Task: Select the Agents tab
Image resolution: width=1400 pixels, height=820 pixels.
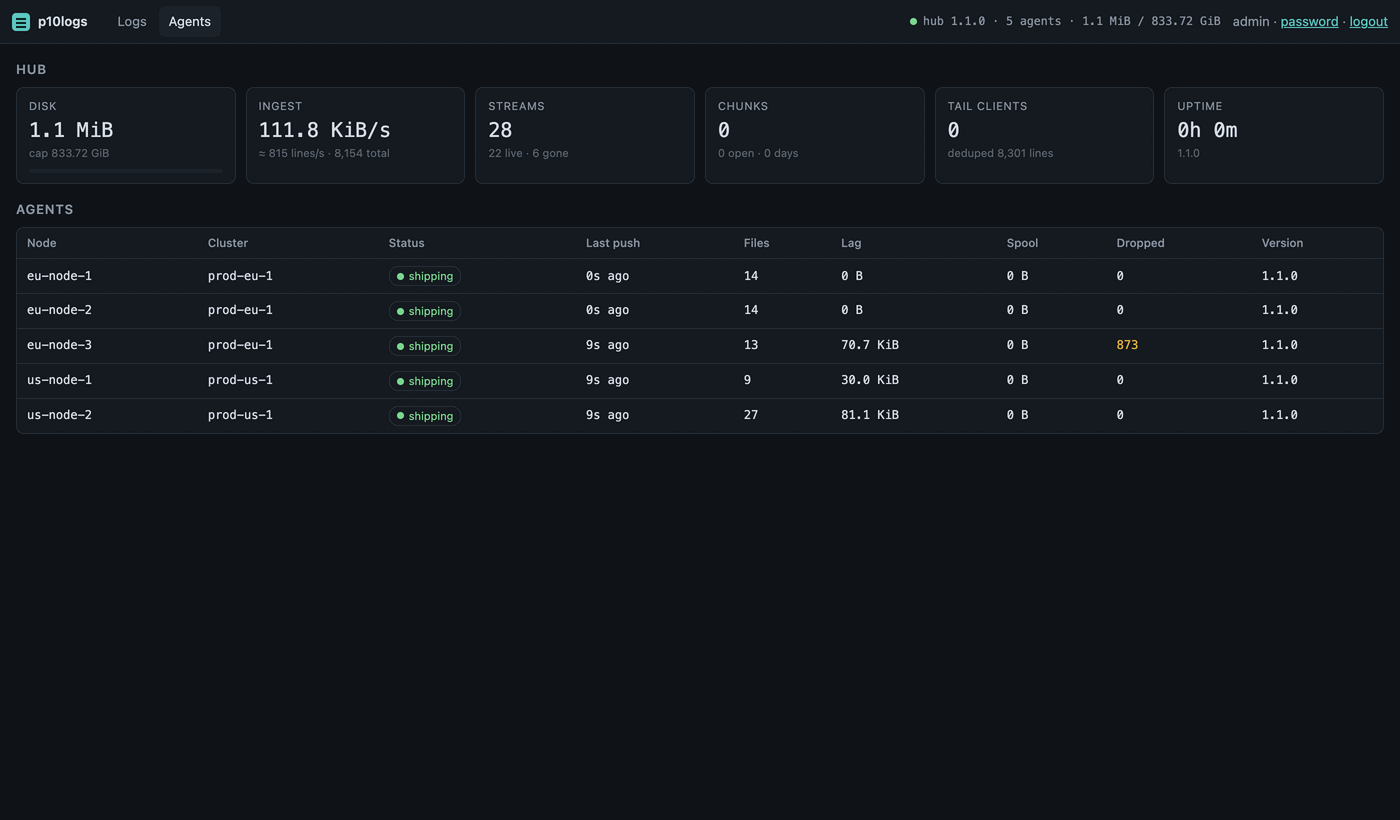Action: pos(190,22)
